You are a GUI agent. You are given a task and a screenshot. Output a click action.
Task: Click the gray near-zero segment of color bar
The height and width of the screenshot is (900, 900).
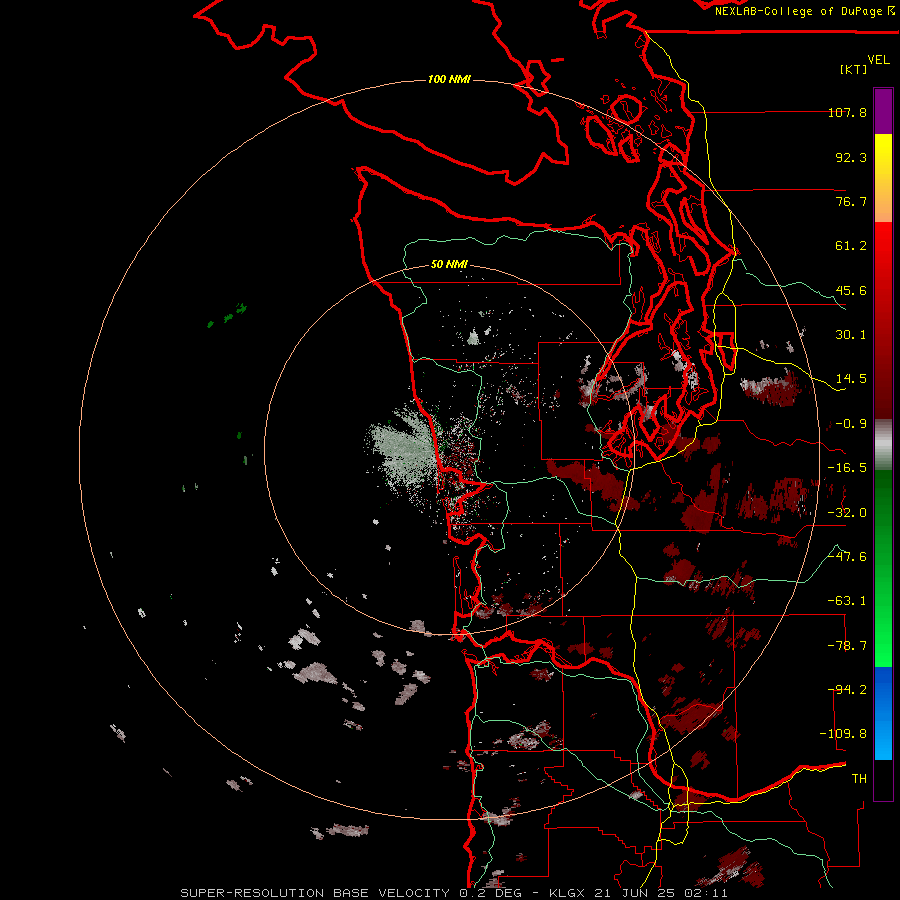883,445
